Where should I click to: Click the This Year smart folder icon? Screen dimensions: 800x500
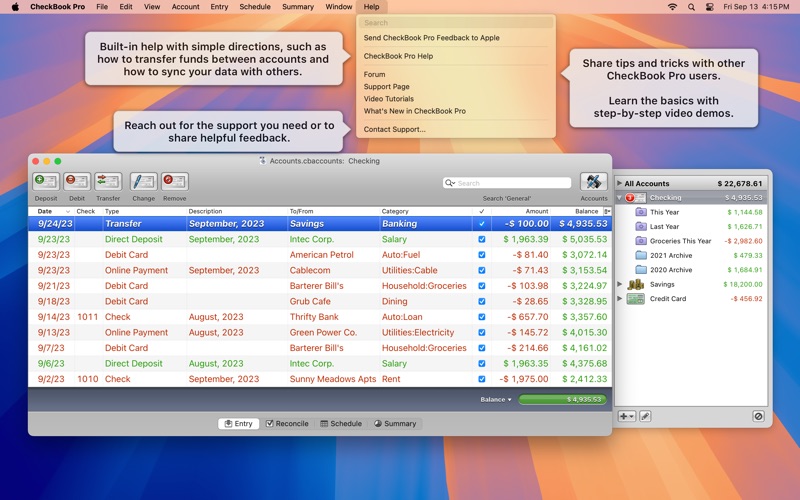[641, 212]
